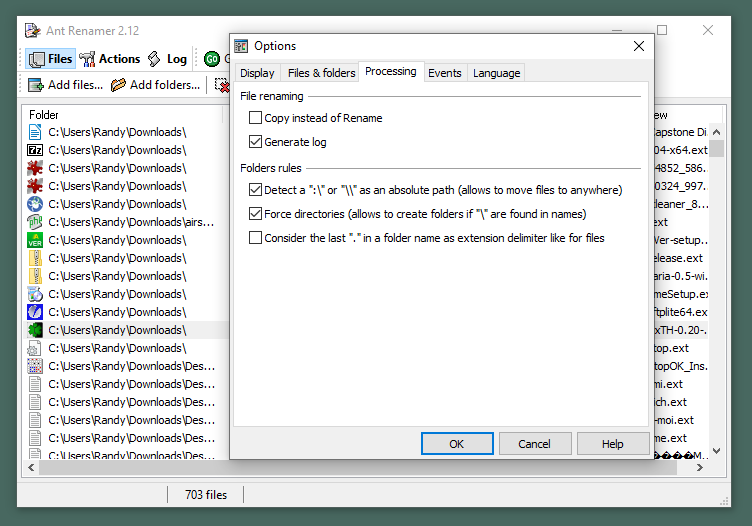The height and width of the screenshot is (526, 752).
Task: Confirm options with the OK button
Action: click(457, 444)
